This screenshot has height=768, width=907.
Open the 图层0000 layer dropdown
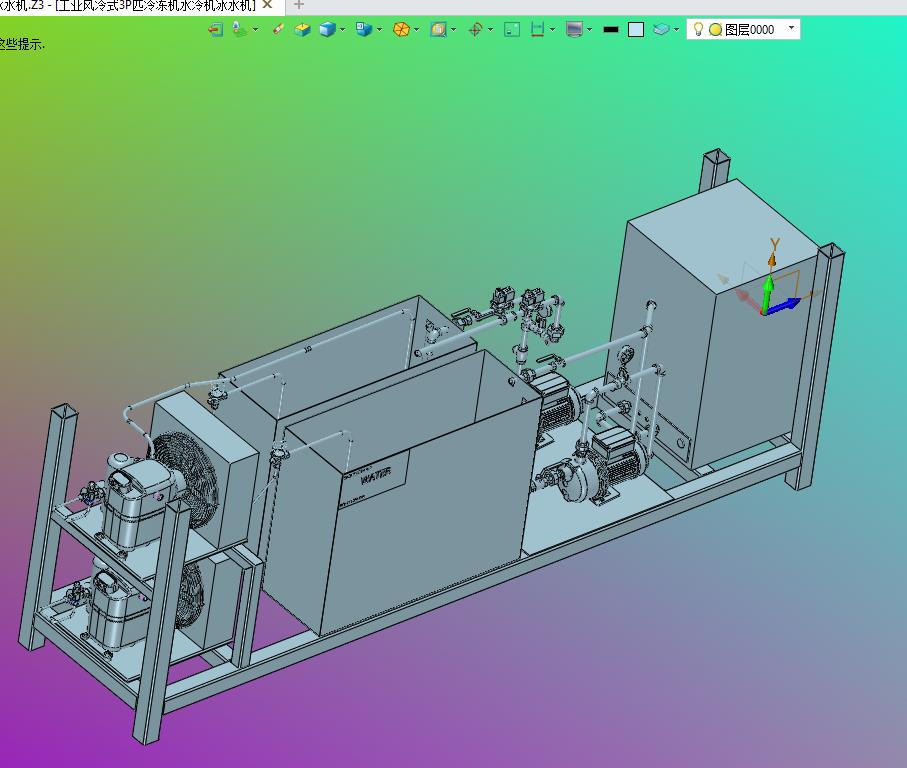[791, 28]
